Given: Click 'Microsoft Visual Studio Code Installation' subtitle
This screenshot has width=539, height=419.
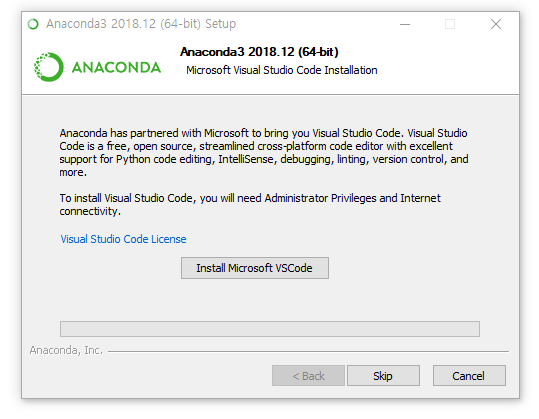Looking at the screenshot, I should click(x=282, y=70).
